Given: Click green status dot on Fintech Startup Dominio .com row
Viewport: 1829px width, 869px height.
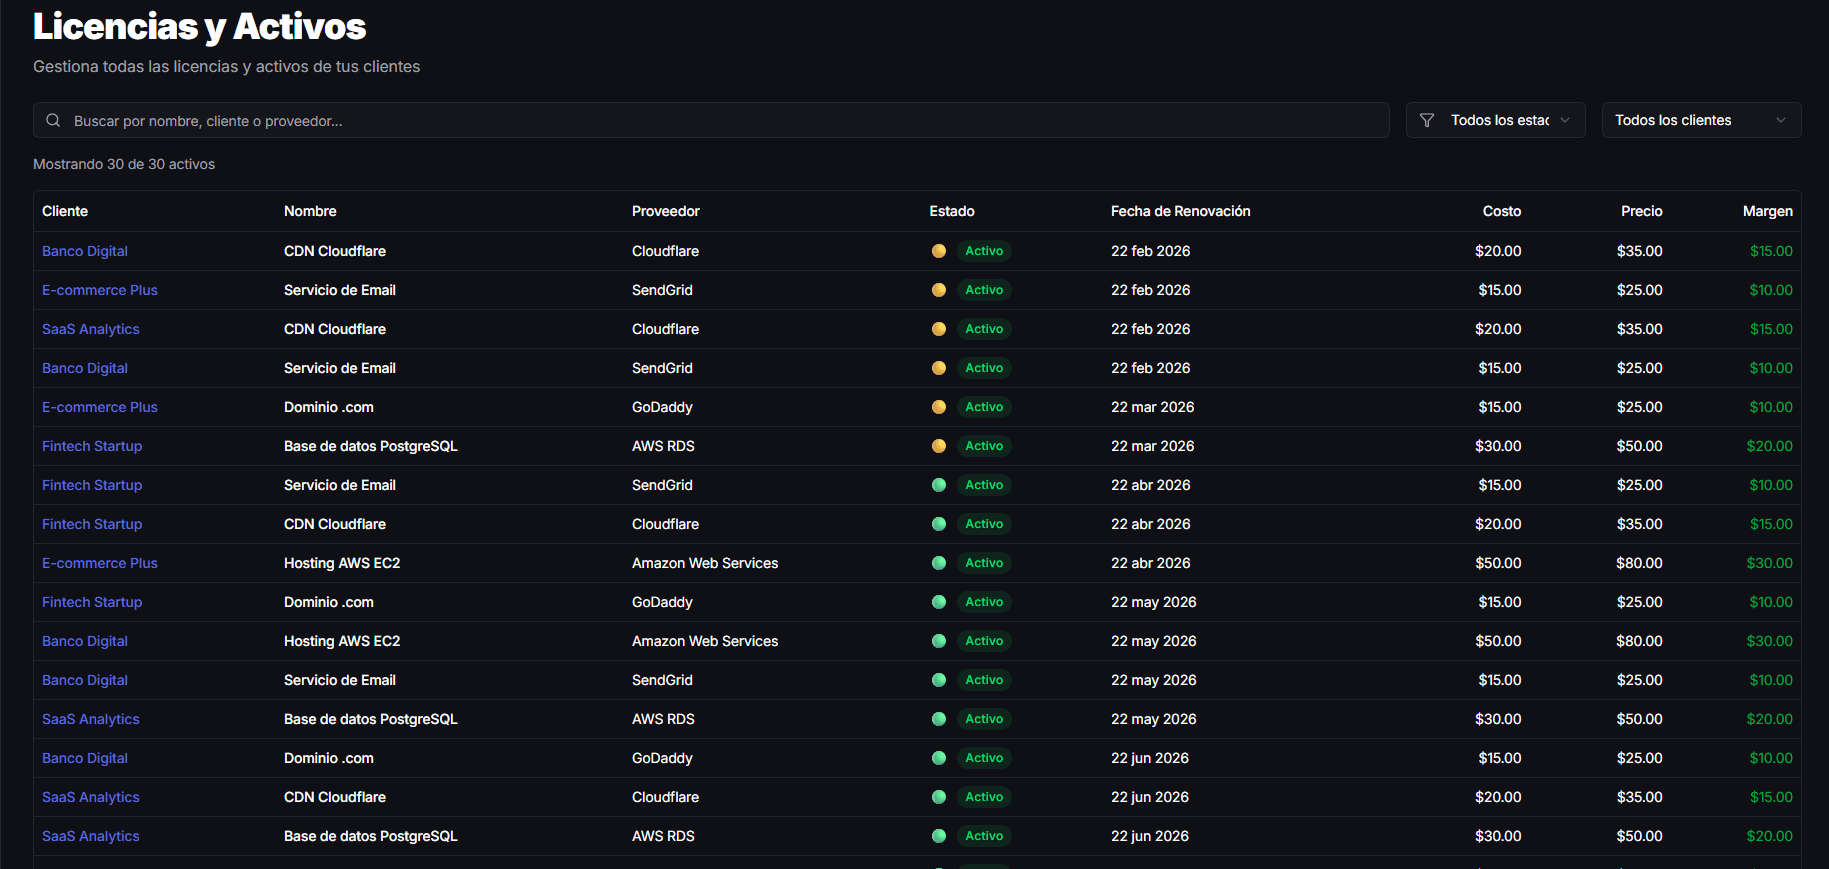Looking at the screenshot, I should click(938, 602).
